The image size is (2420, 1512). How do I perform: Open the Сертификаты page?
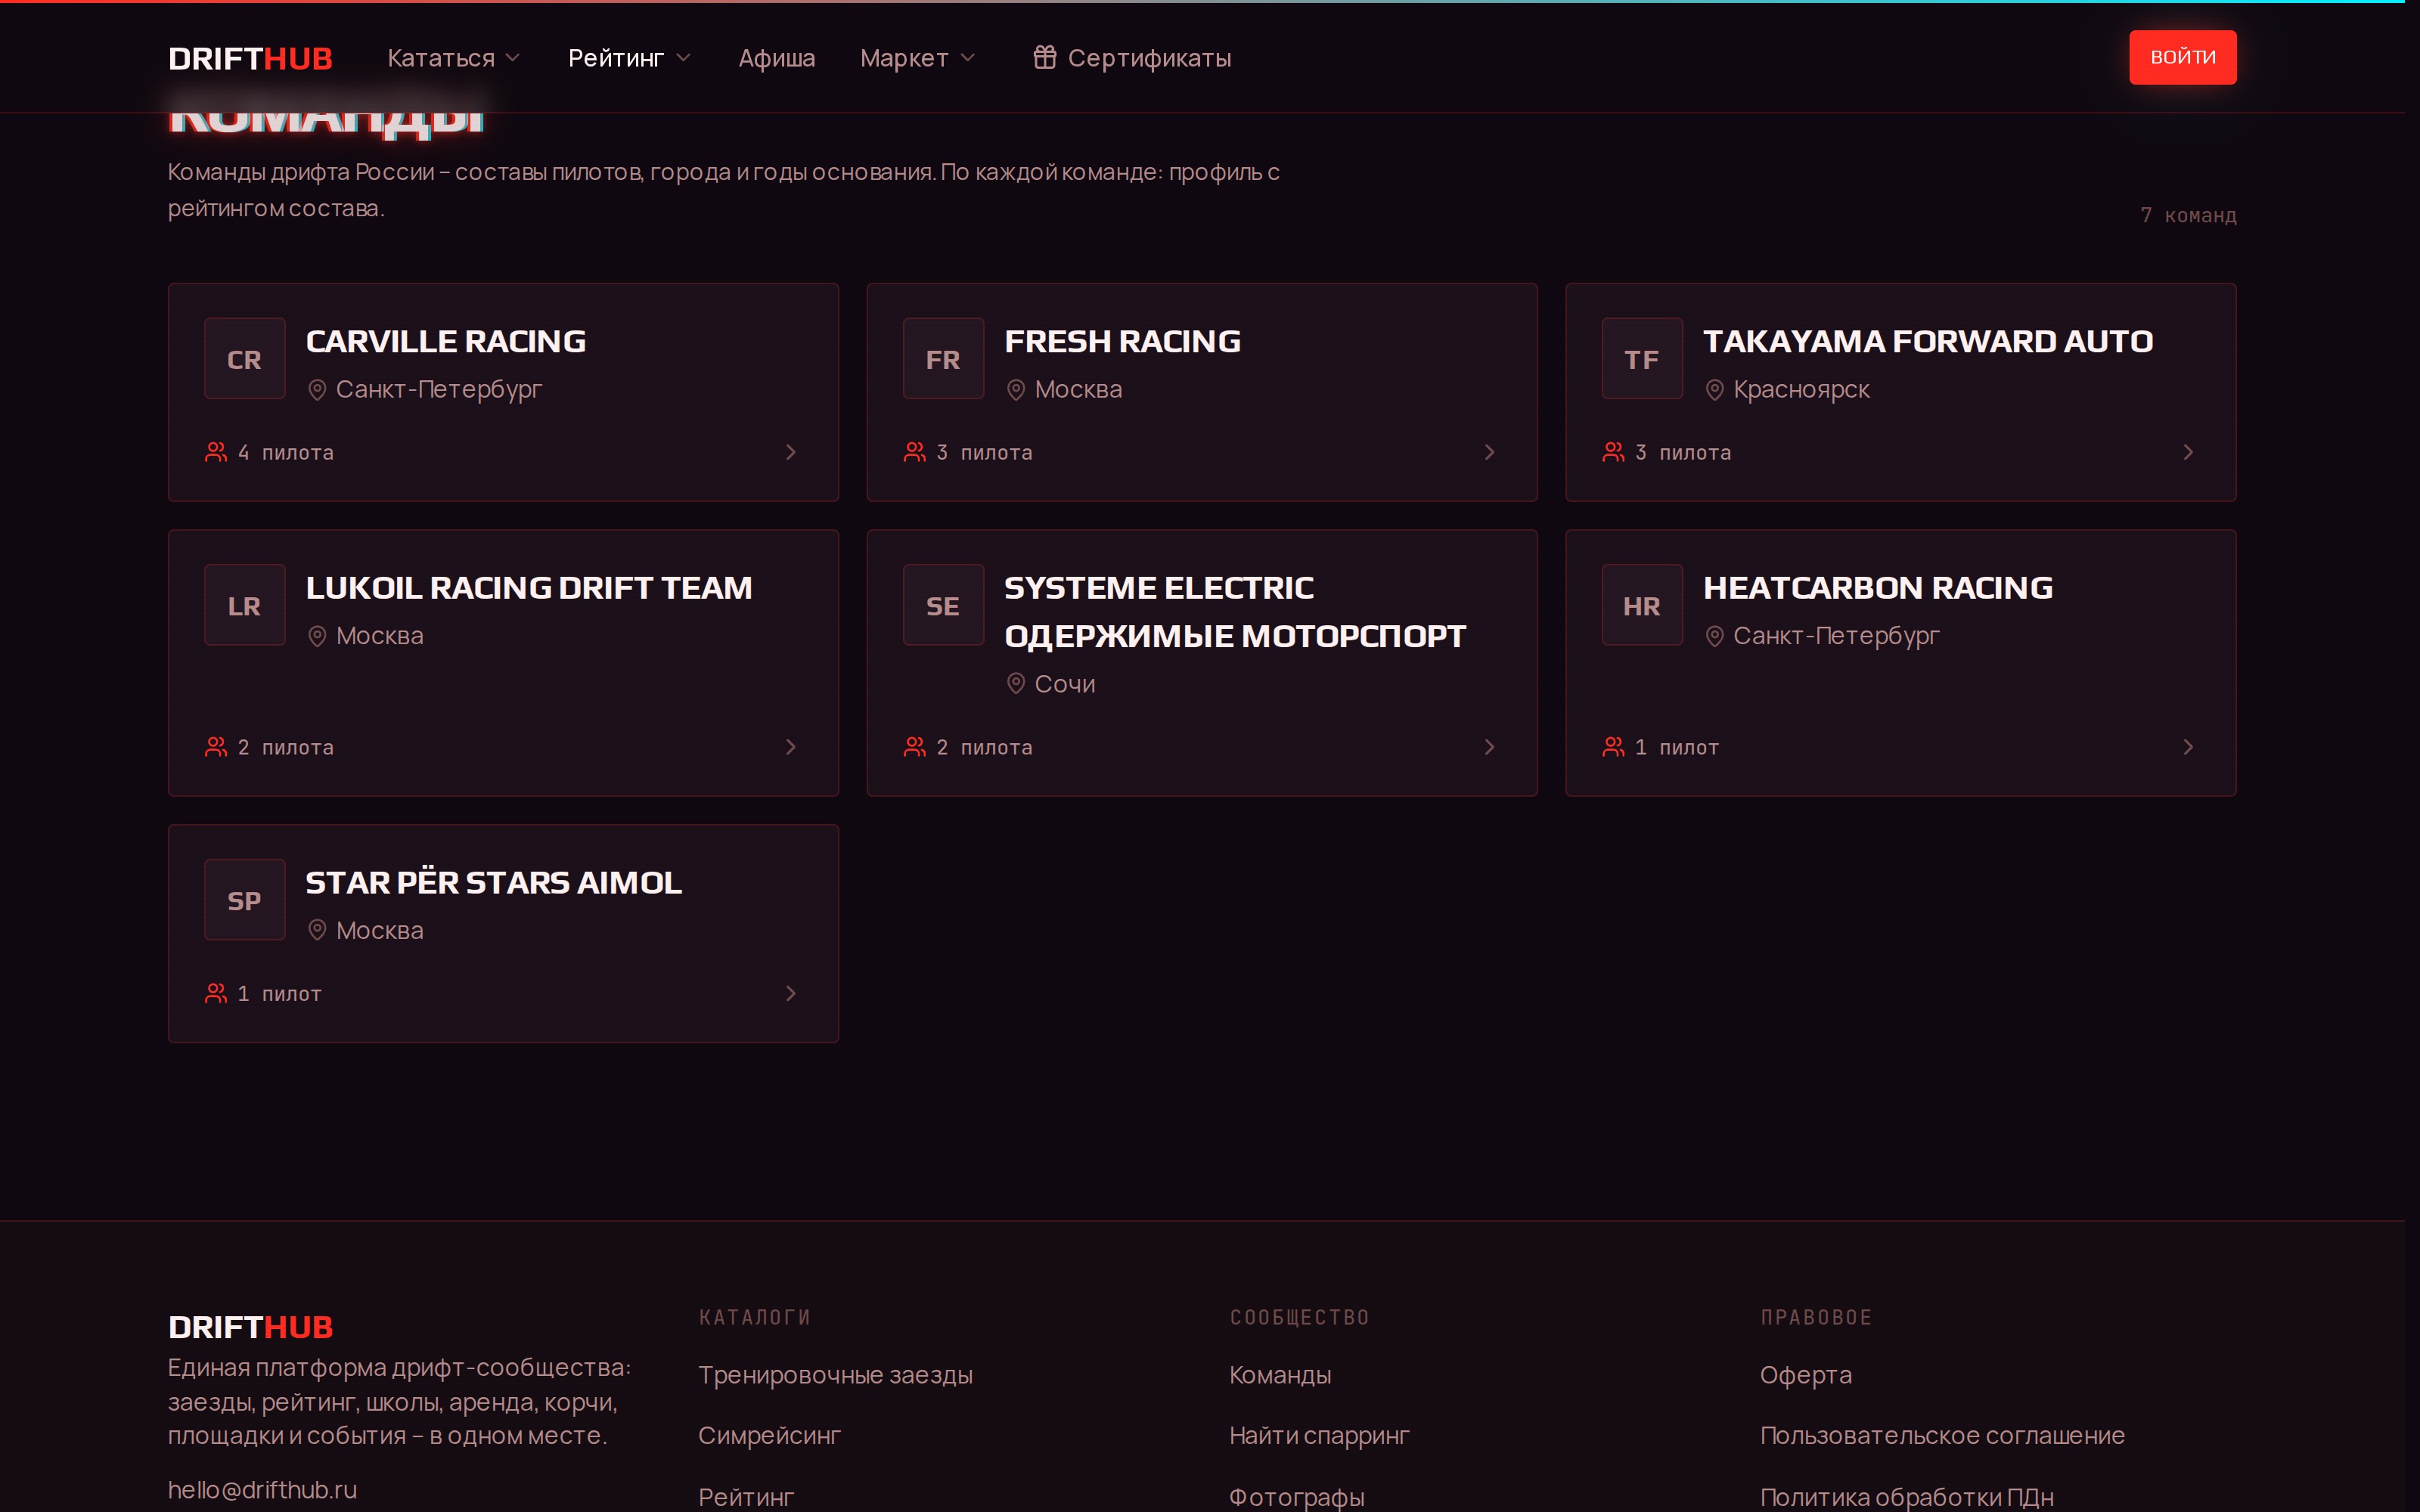(1132, 58)
